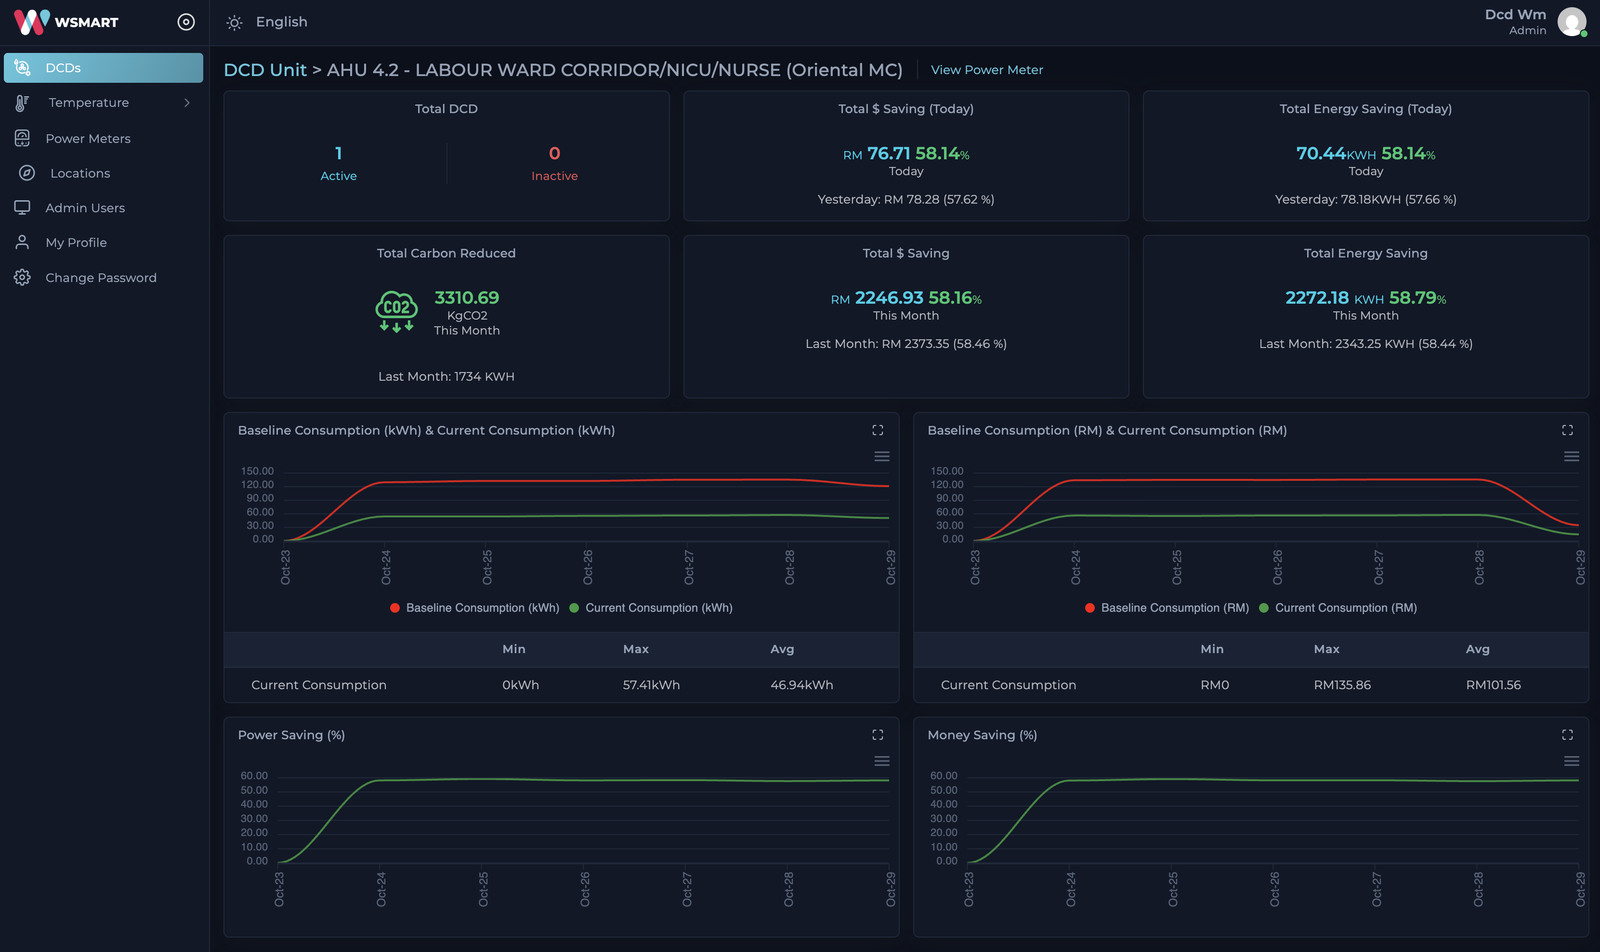The height and width of the screenshot is (952, 1600).
Task: Click the Admin Users monitor icon
Action: point(22,208)
